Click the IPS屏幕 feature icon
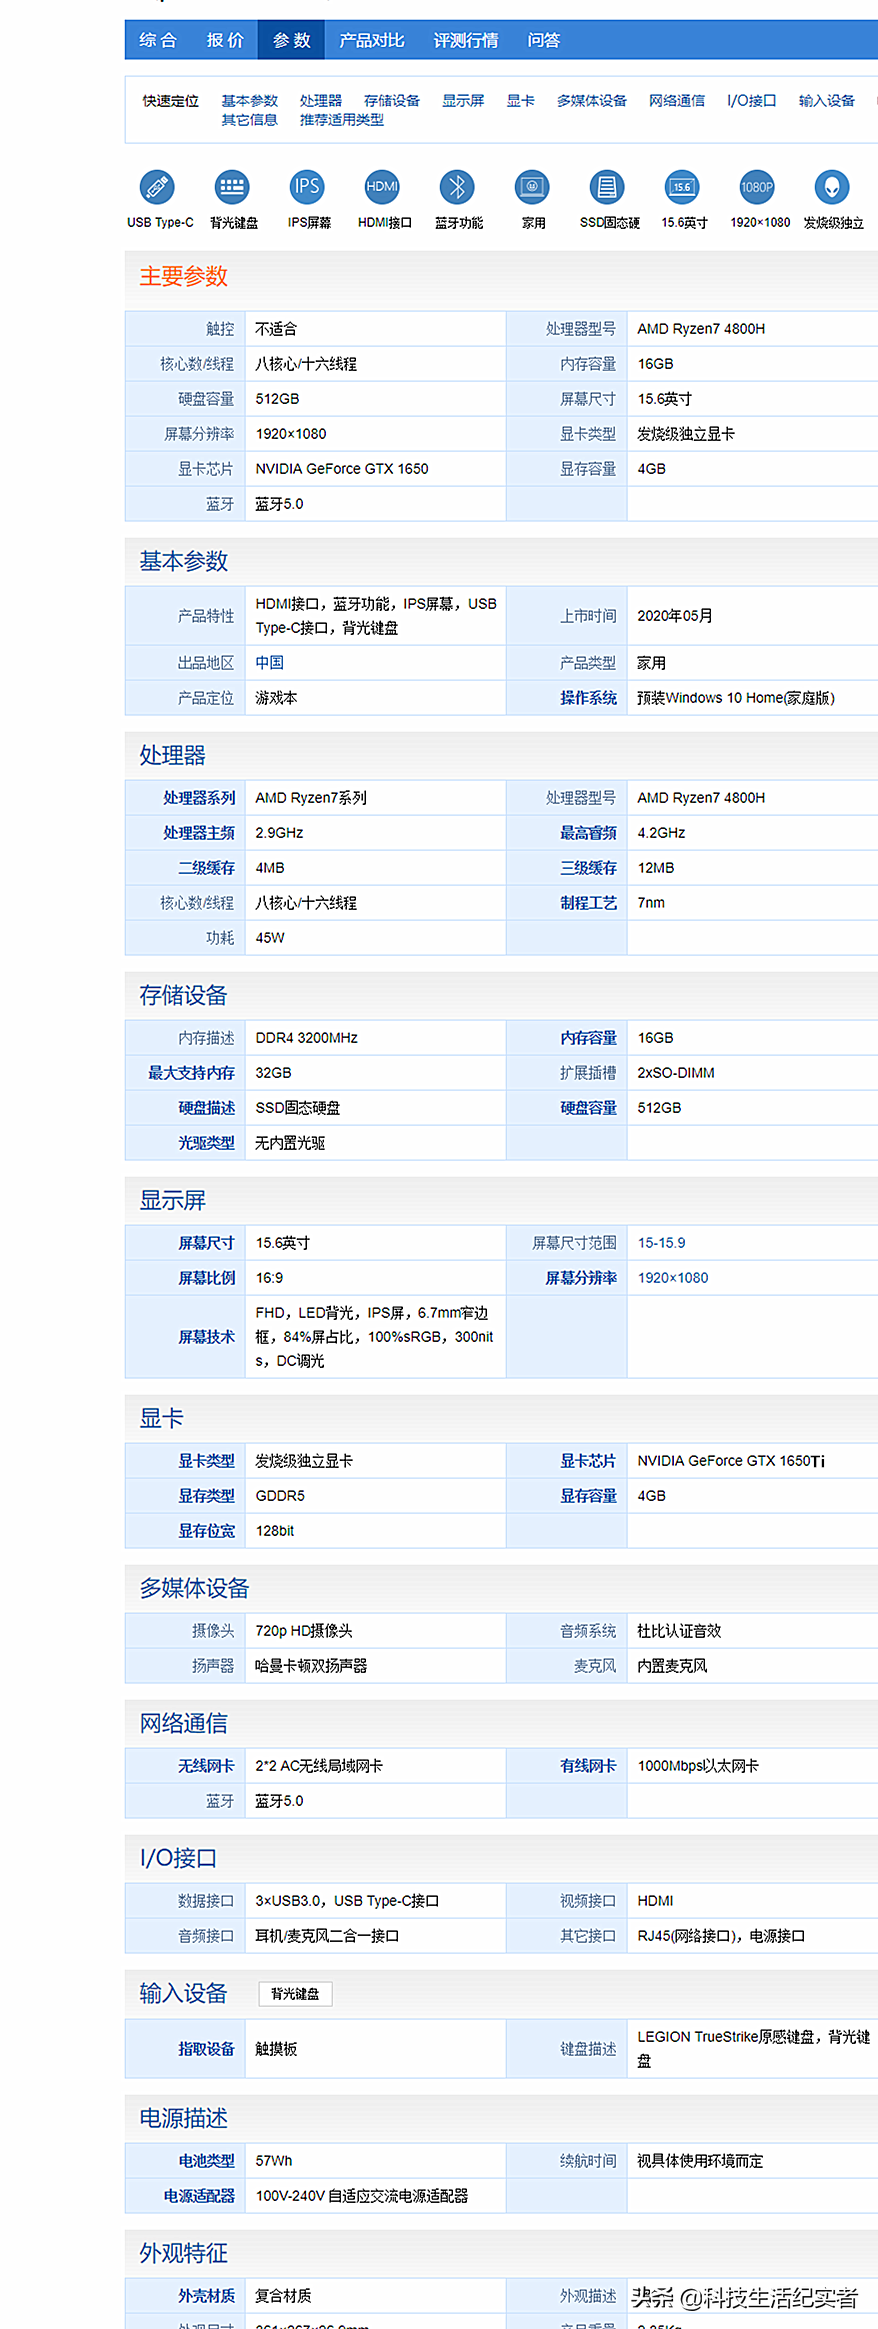Image resolution: width=878 pixels, height=2329 pixels. coord(307,187)
